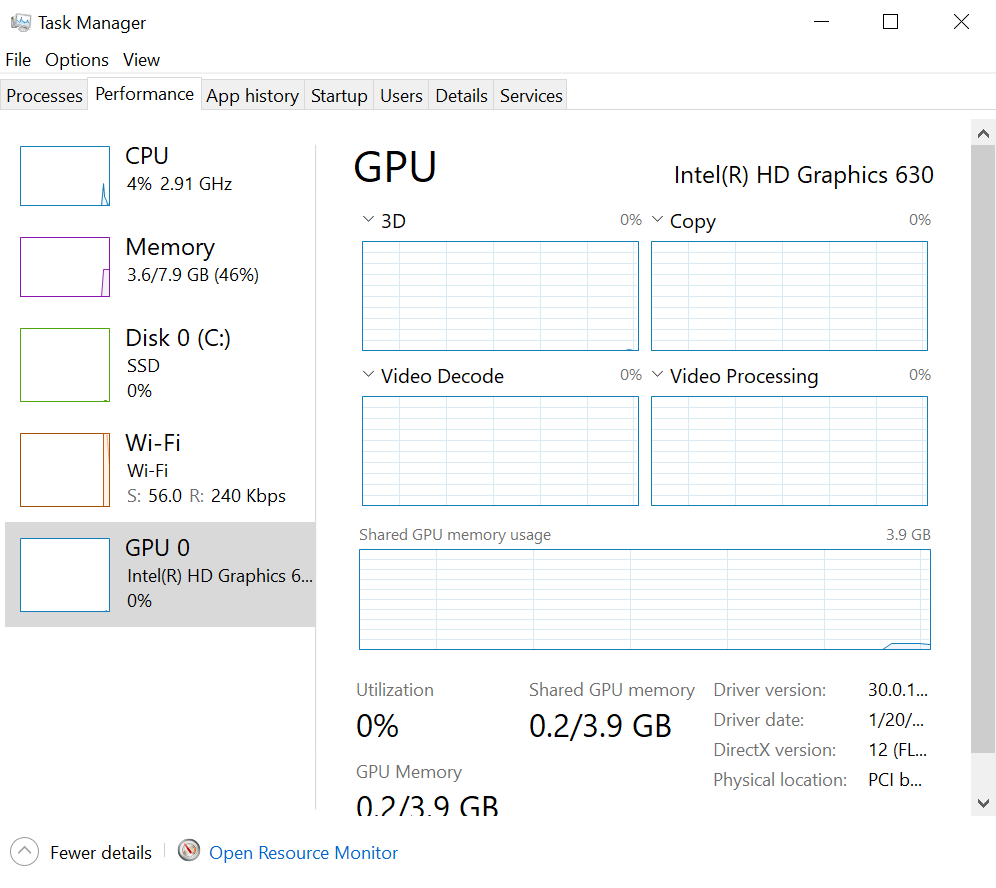Screen dimensions: 996x888
Task: Select the CPU usage graph thumbnail
Action: pyautogui.click(x=65, y=176)
